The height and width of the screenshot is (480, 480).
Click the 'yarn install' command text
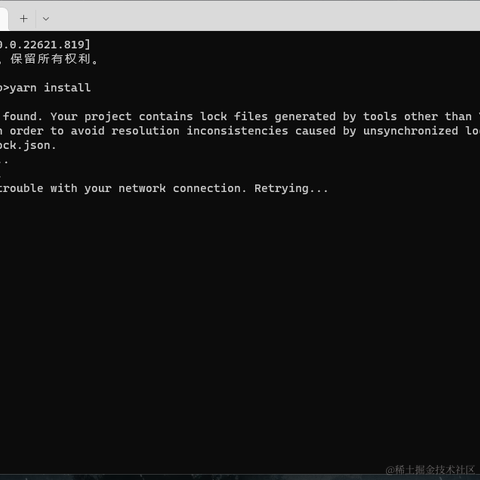50,88
